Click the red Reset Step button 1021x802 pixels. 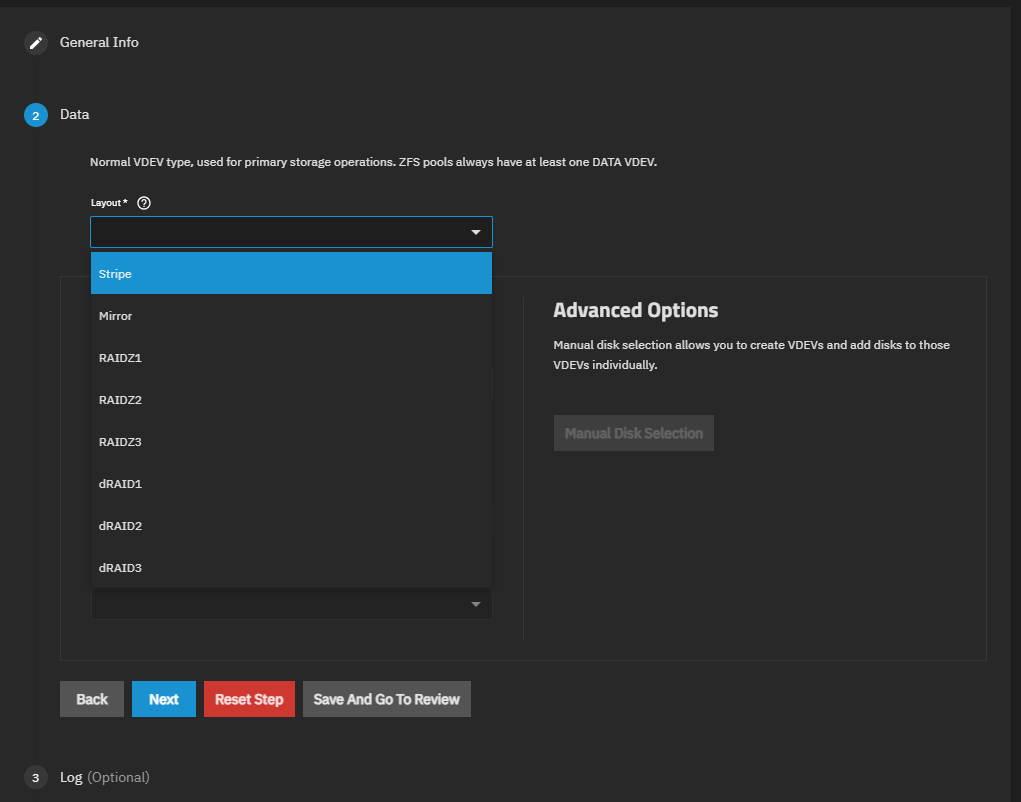point(249,699)
